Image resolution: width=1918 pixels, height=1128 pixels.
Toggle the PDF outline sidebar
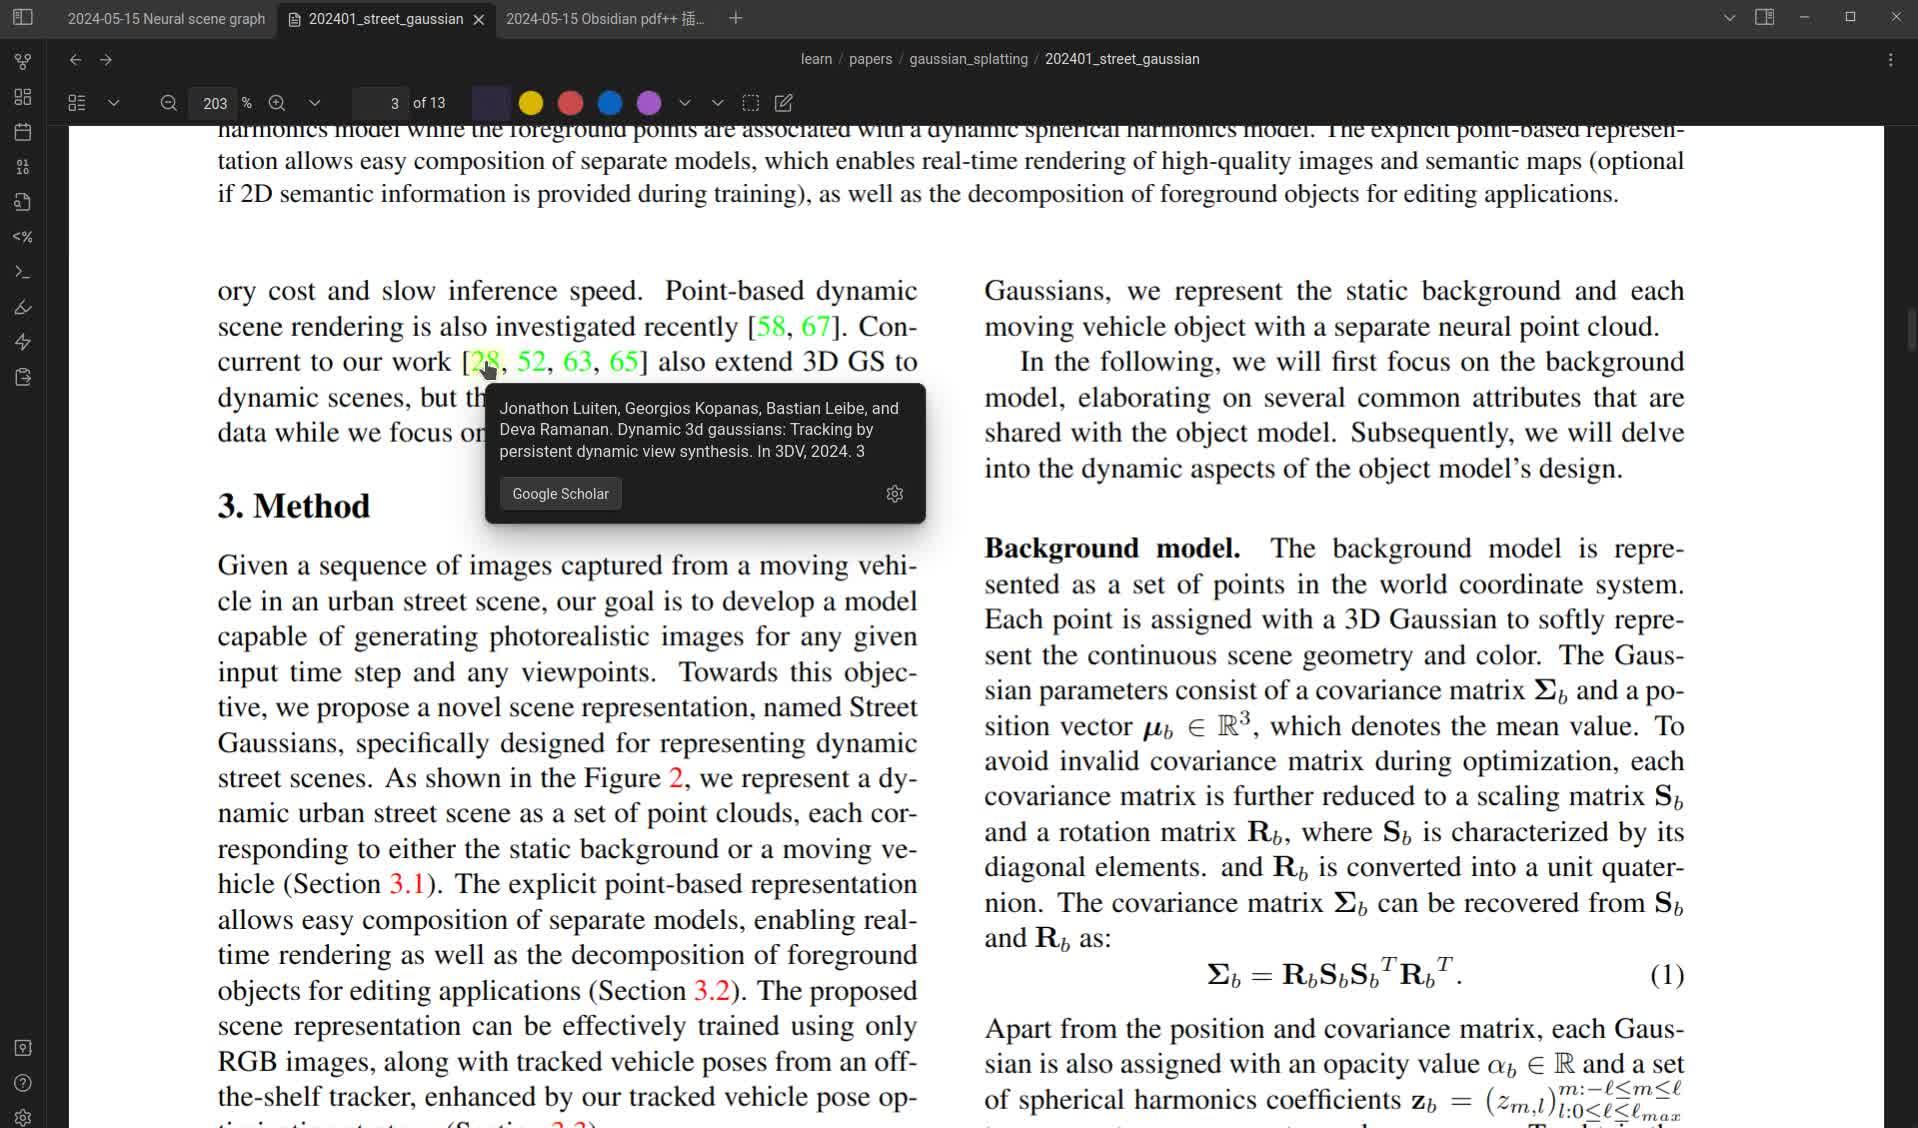click(x=77, y=103)
